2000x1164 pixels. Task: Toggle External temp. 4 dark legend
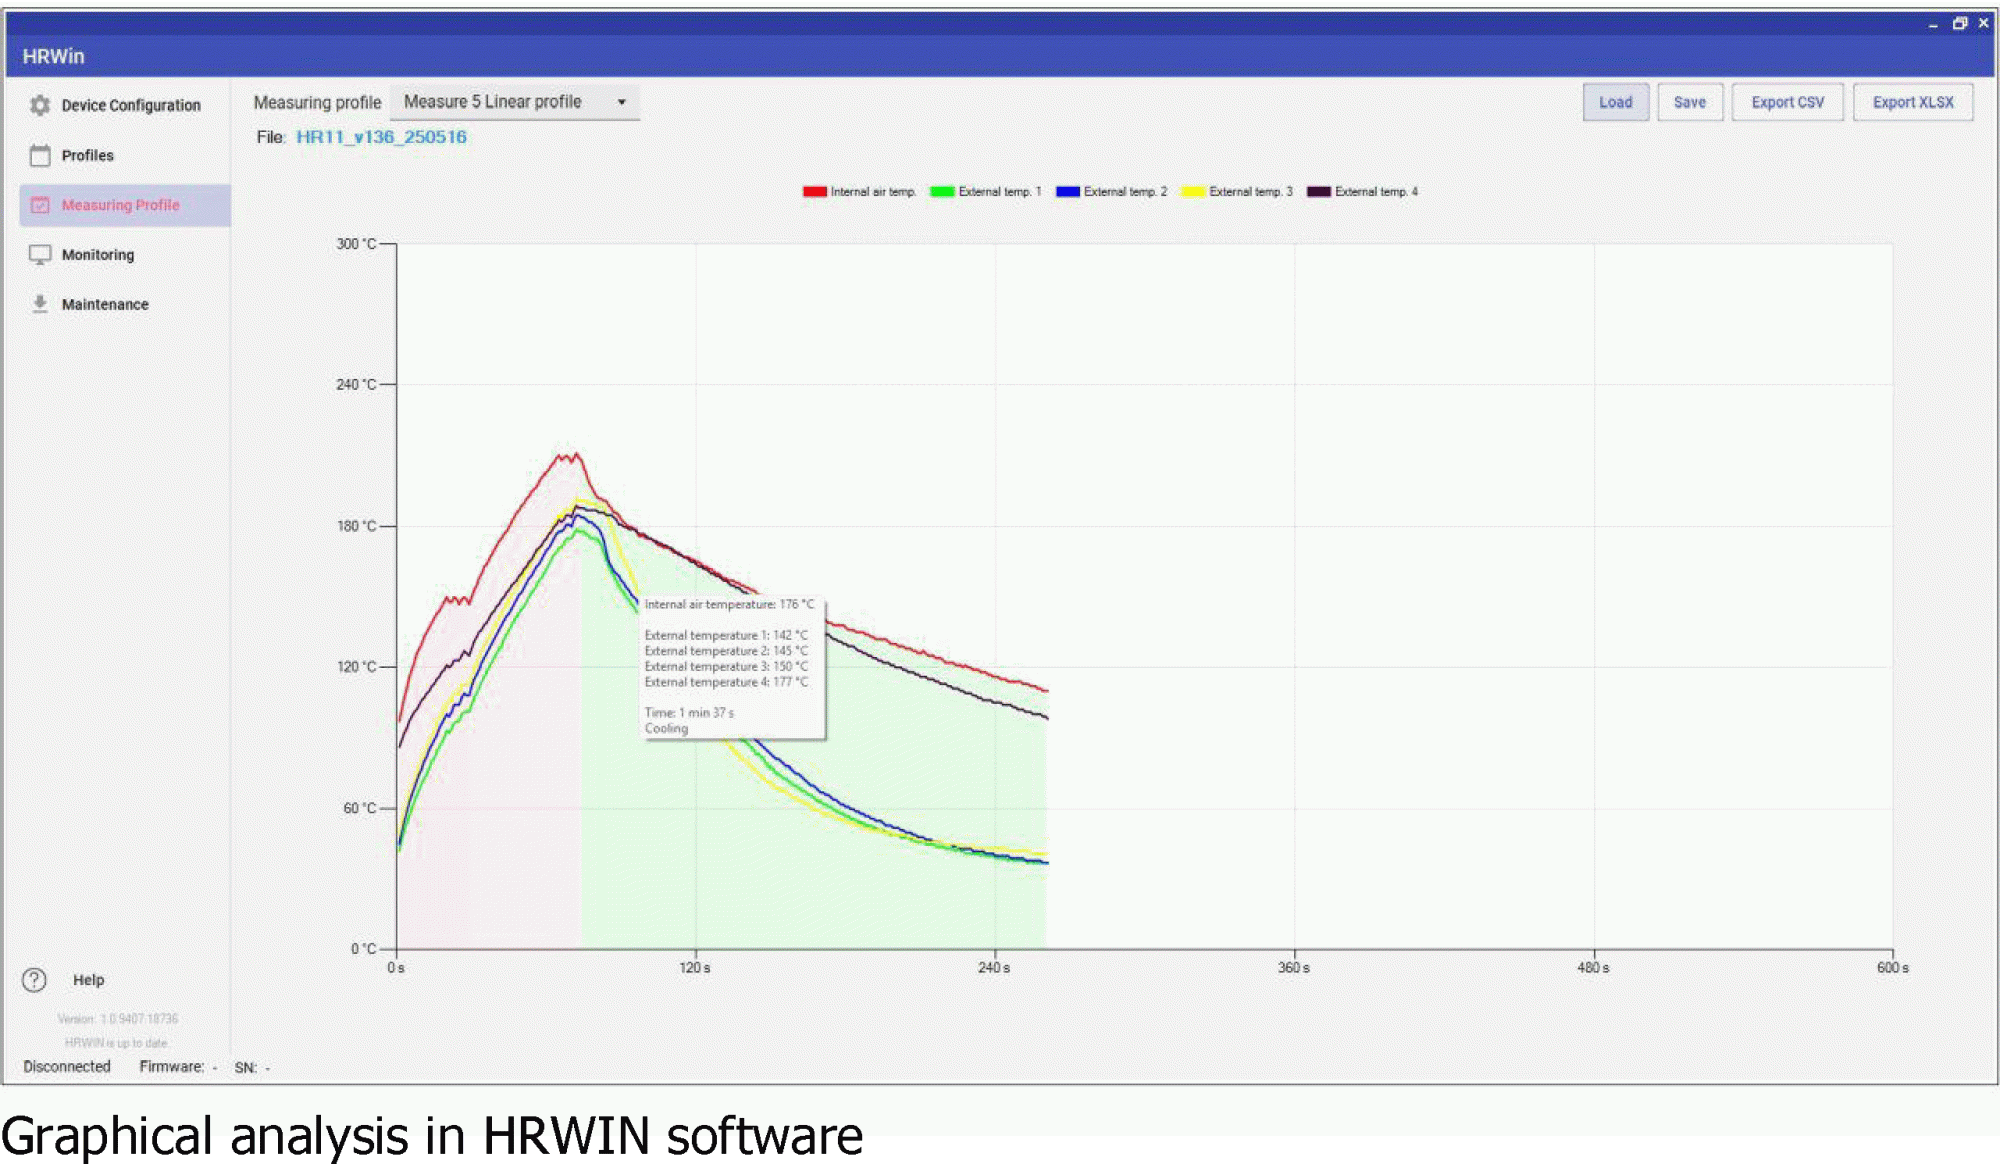pyautogui.click(x=1318, y=192)
